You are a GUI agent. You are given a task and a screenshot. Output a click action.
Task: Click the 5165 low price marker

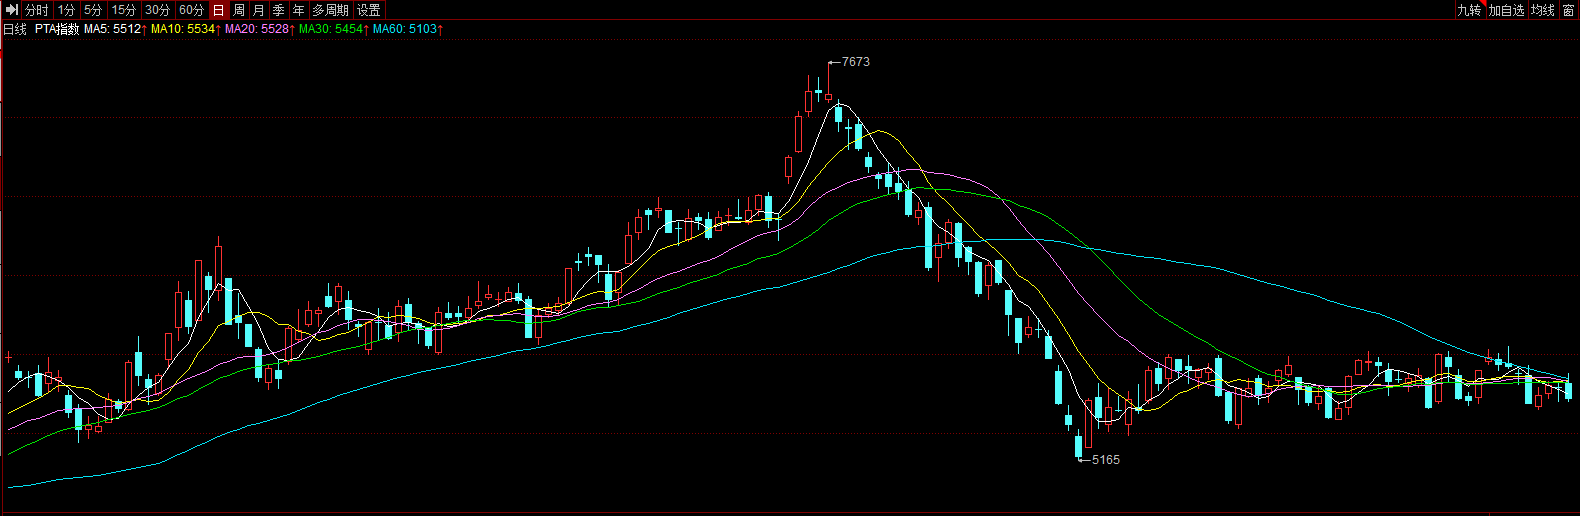(x=1106, y=460)
